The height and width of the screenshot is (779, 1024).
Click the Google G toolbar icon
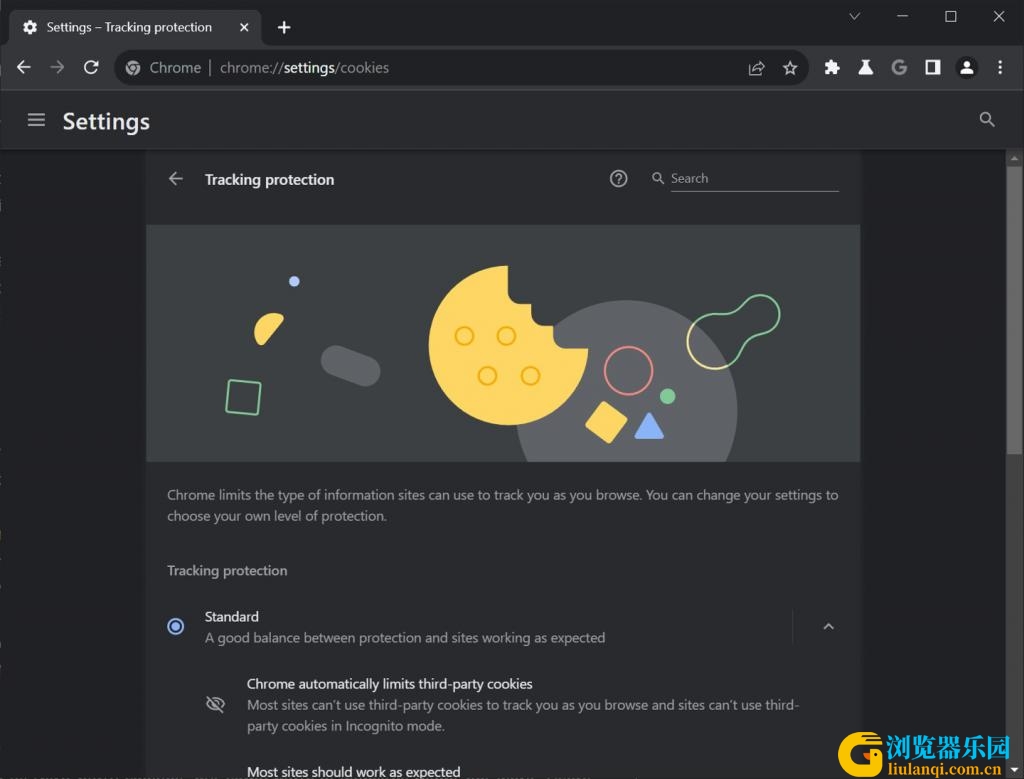coord(899,67)
